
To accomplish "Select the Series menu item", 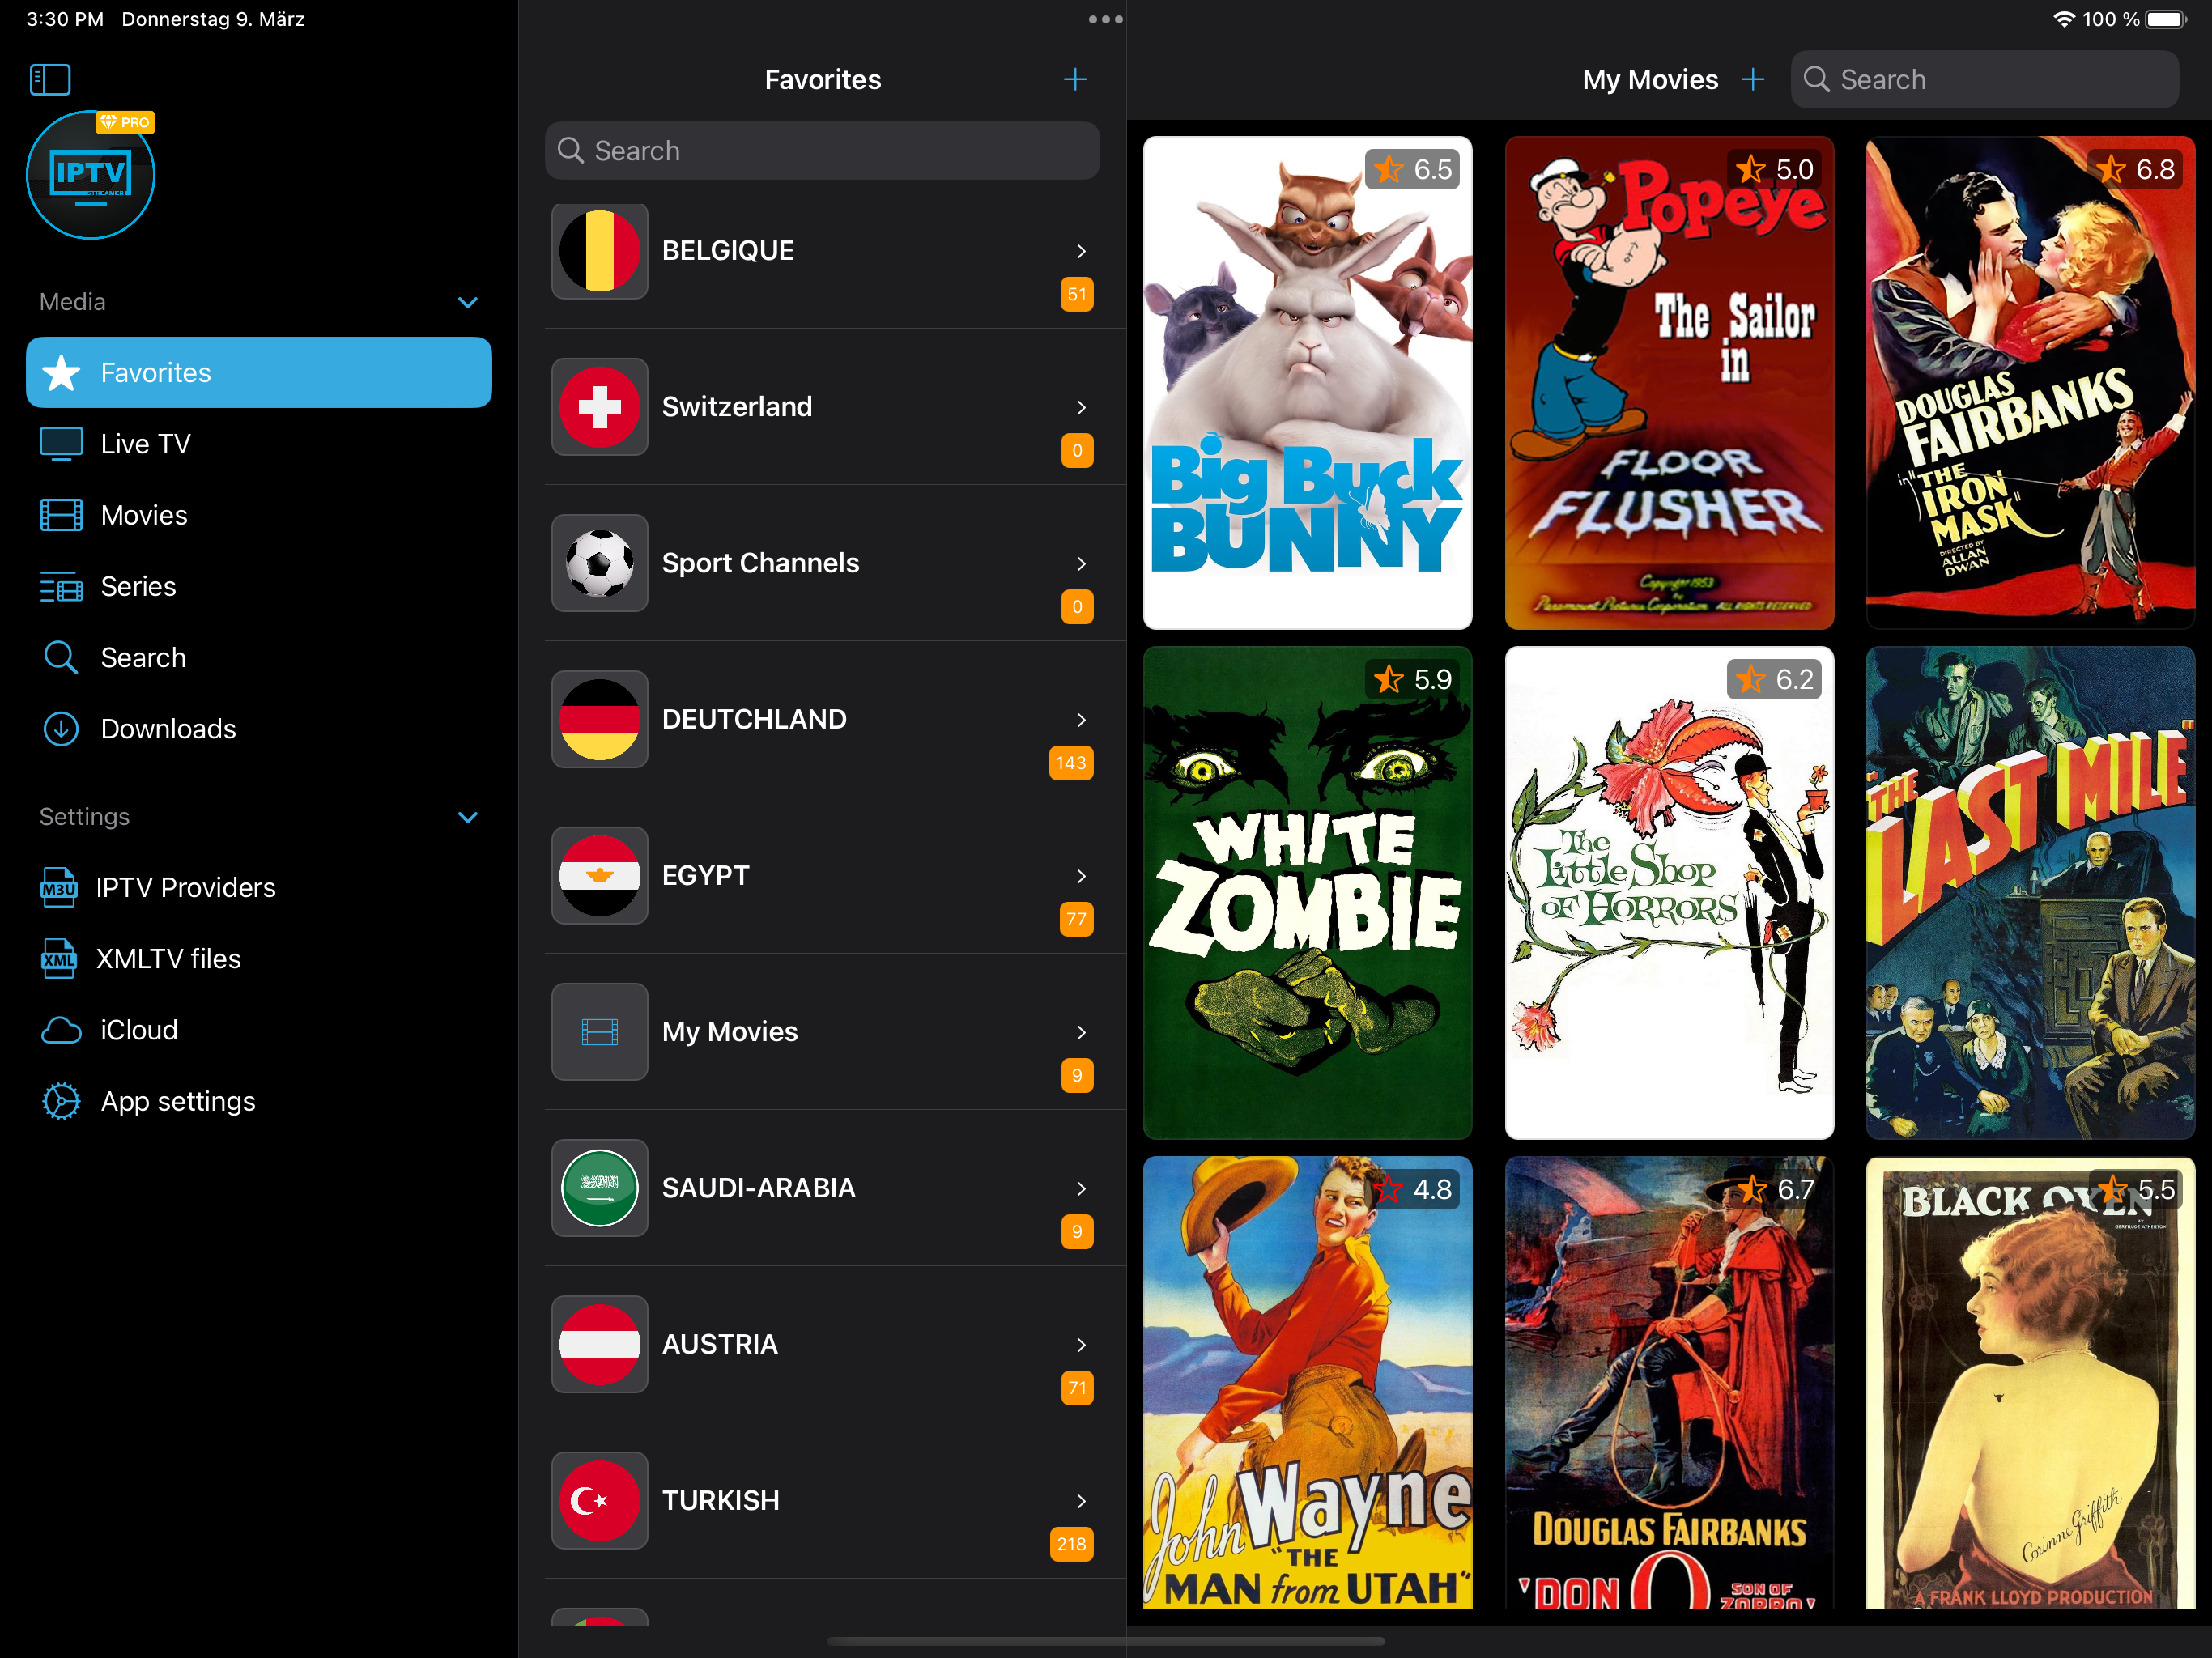I will [x=138, y=586].
